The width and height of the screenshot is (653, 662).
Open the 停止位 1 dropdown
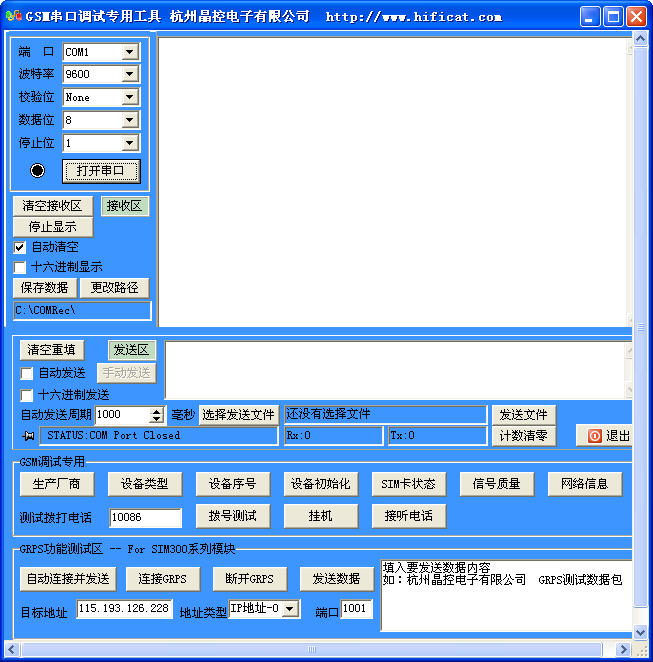(x=130, y=143)
